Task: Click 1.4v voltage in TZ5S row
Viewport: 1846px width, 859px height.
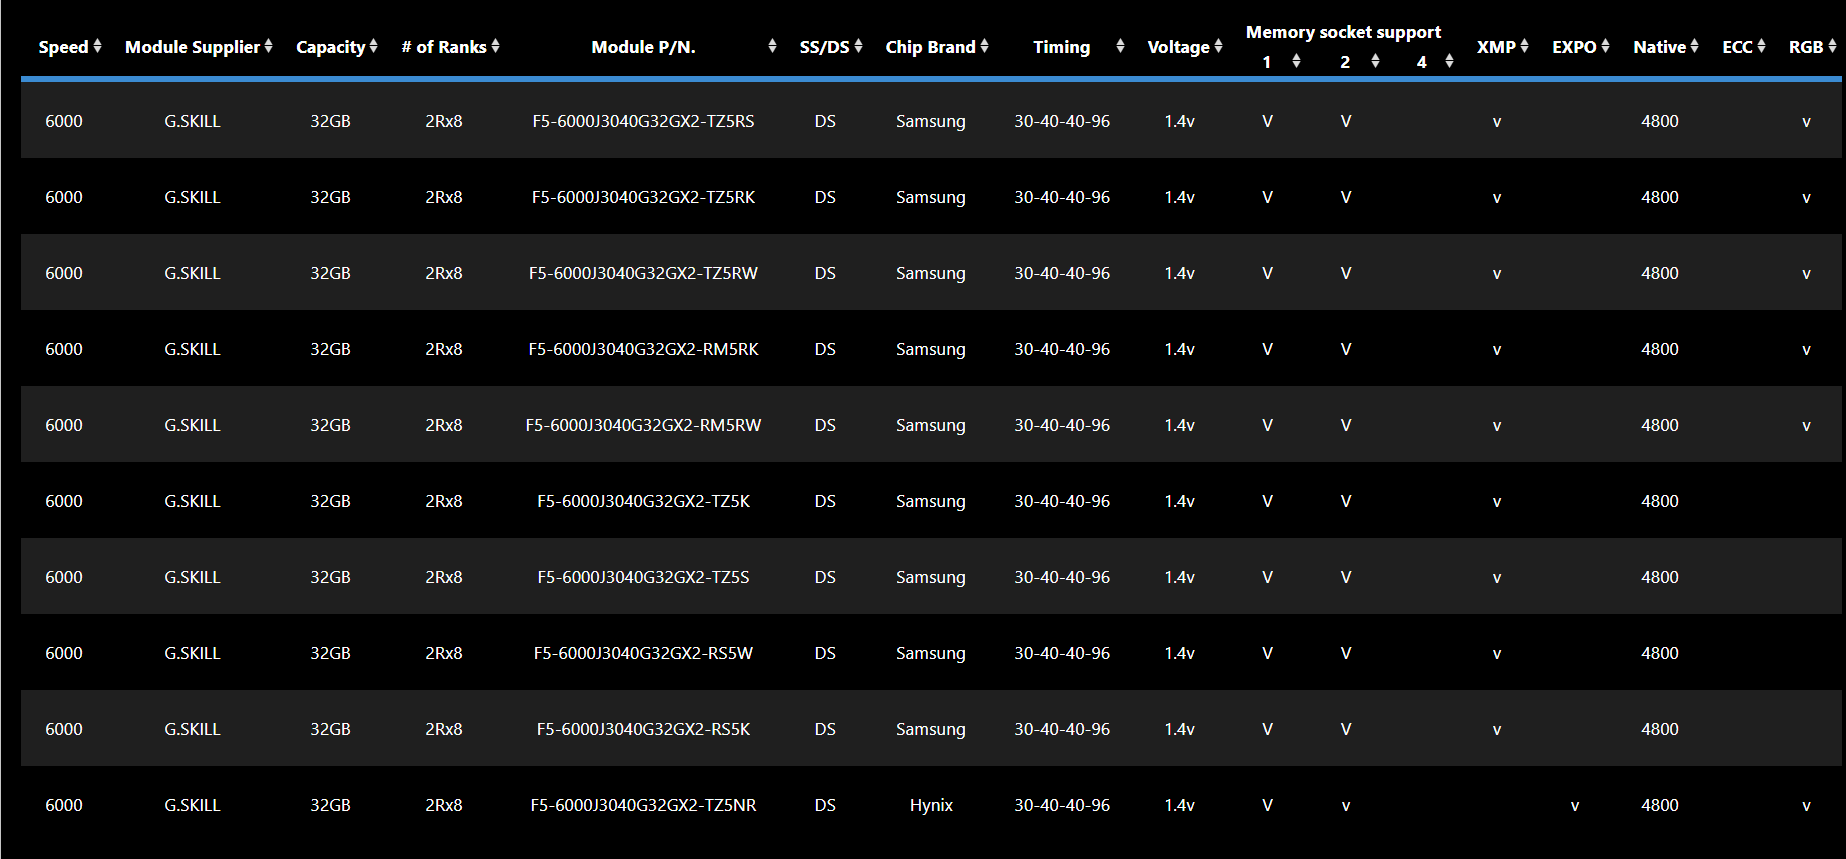Action: [x=1179, y=577]
